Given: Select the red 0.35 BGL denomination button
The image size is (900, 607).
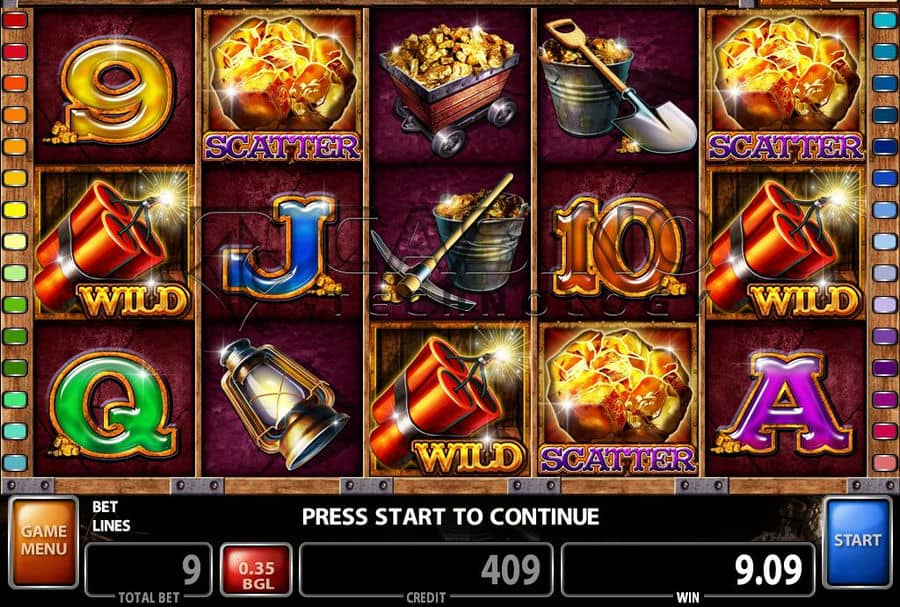Looking at the screenshot, I should click(256, 570).
